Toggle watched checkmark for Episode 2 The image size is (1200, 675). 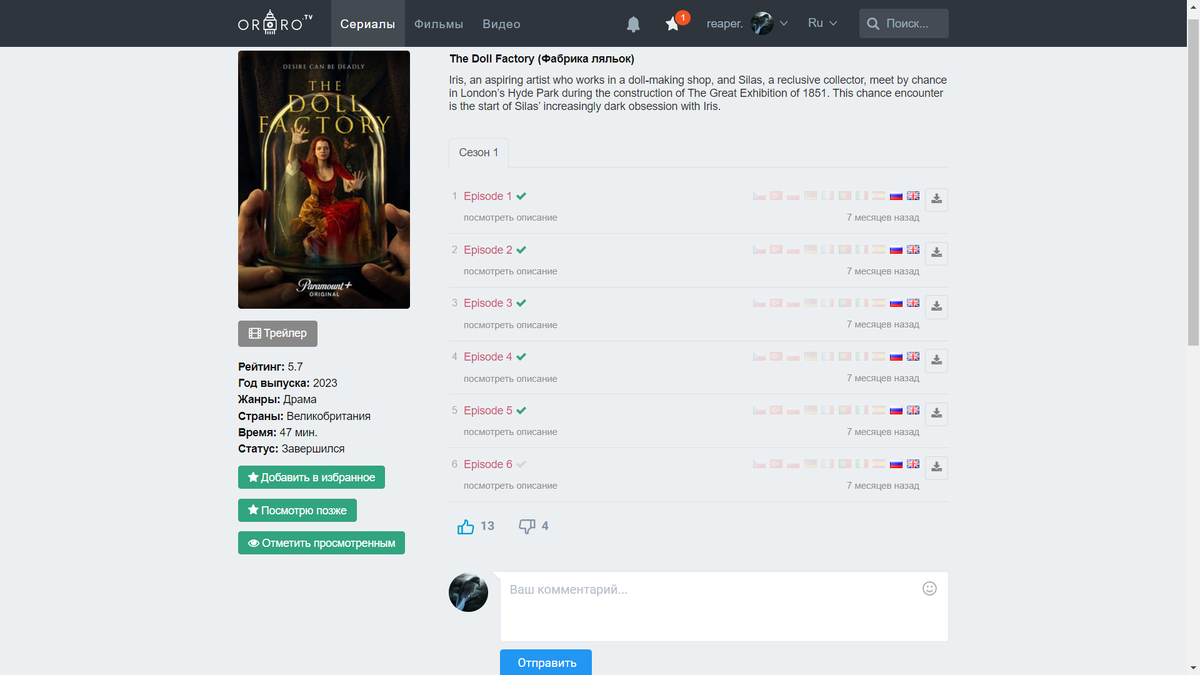(521, 249)
